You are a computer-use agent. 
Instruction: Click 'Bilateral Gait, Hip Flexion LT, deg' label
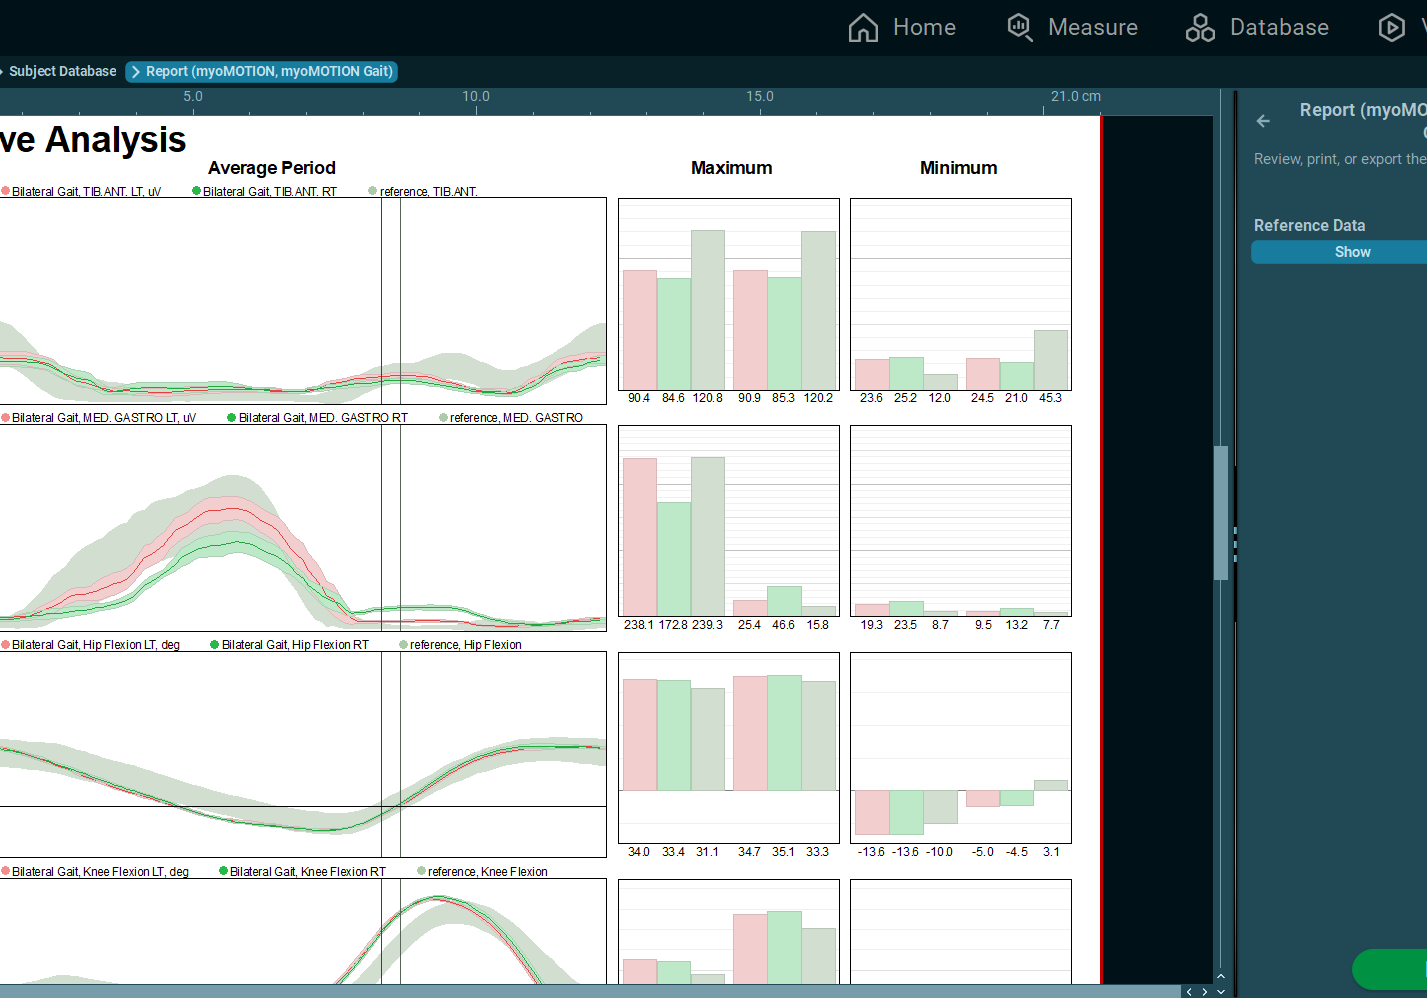(x=96, y=645)
